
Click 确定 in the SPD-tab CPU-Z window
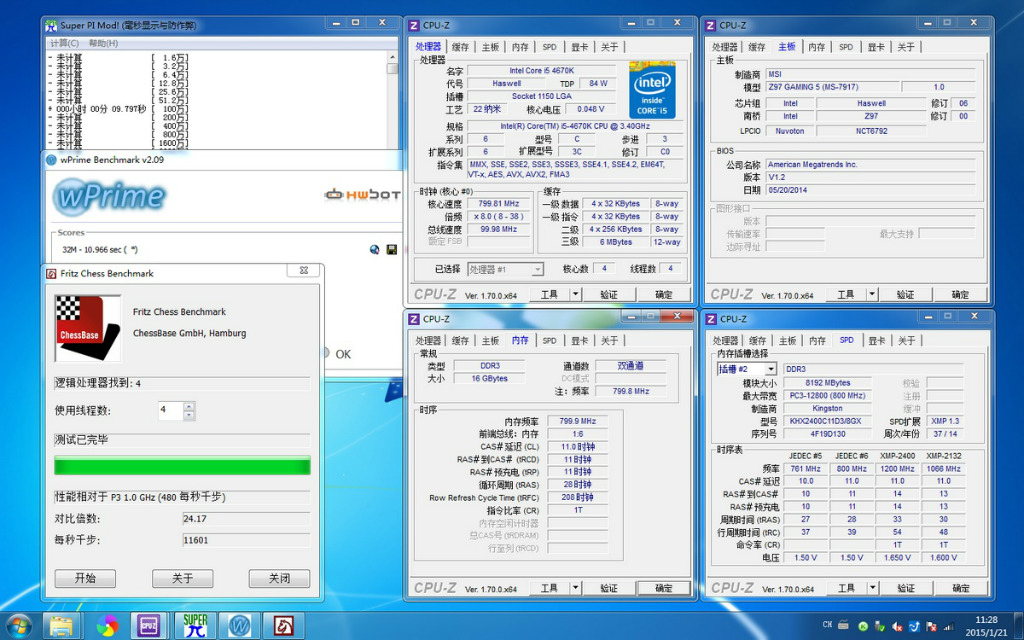coord(960,588)
